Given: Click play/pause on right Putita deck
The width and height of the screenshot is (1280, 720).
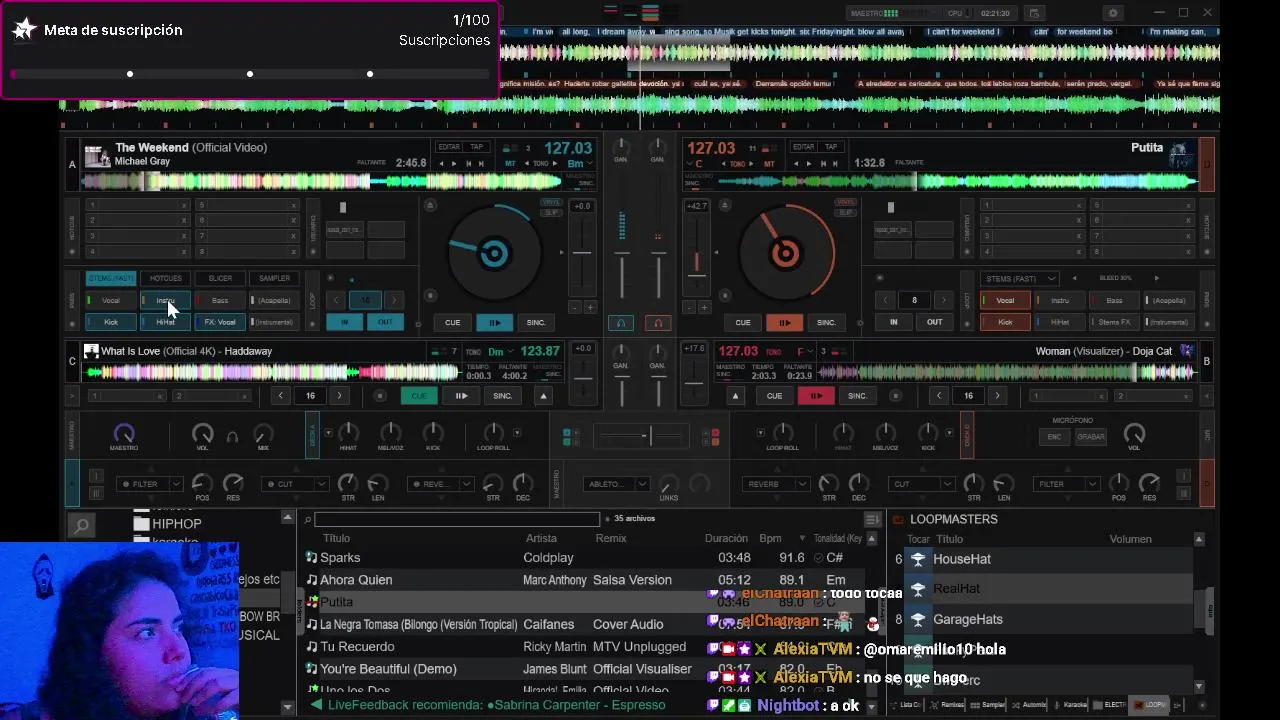Looking at the screenshot, I should coord(784,322).
